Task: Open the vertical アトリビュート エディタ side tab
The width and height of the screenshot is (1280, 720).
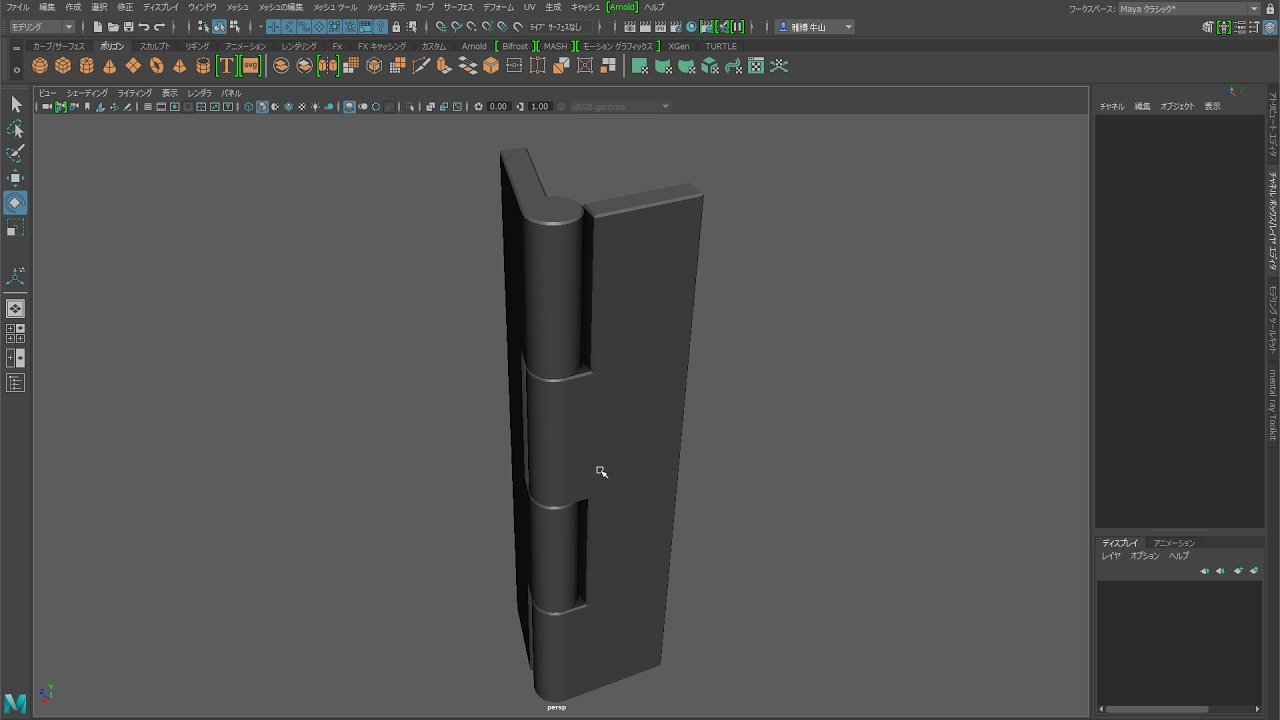Action: pos(1272,126)
